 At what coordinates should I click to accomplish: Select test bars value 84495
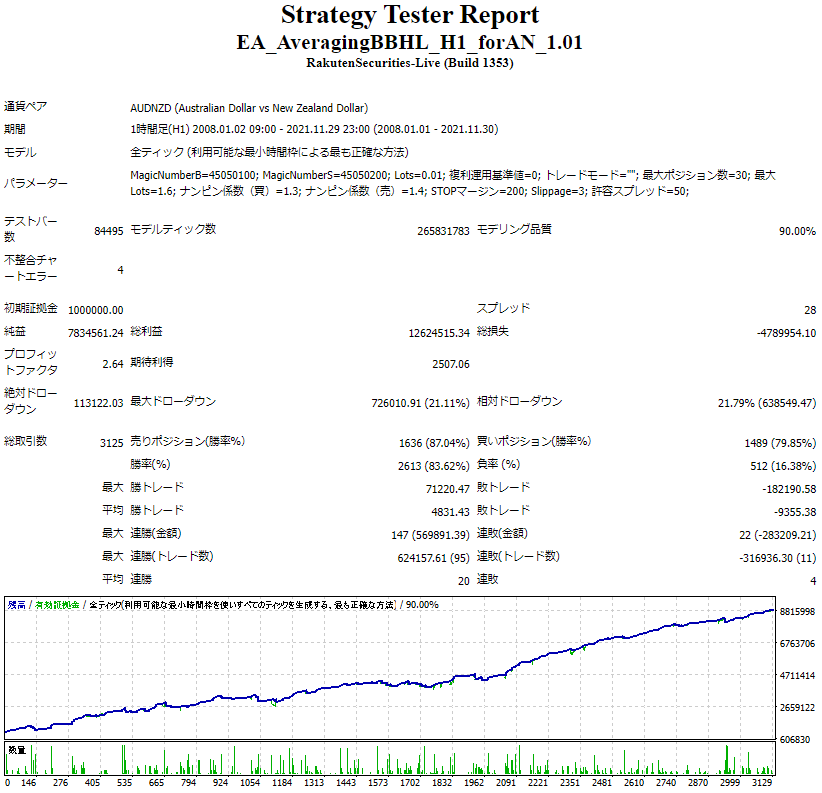(109, 231)
